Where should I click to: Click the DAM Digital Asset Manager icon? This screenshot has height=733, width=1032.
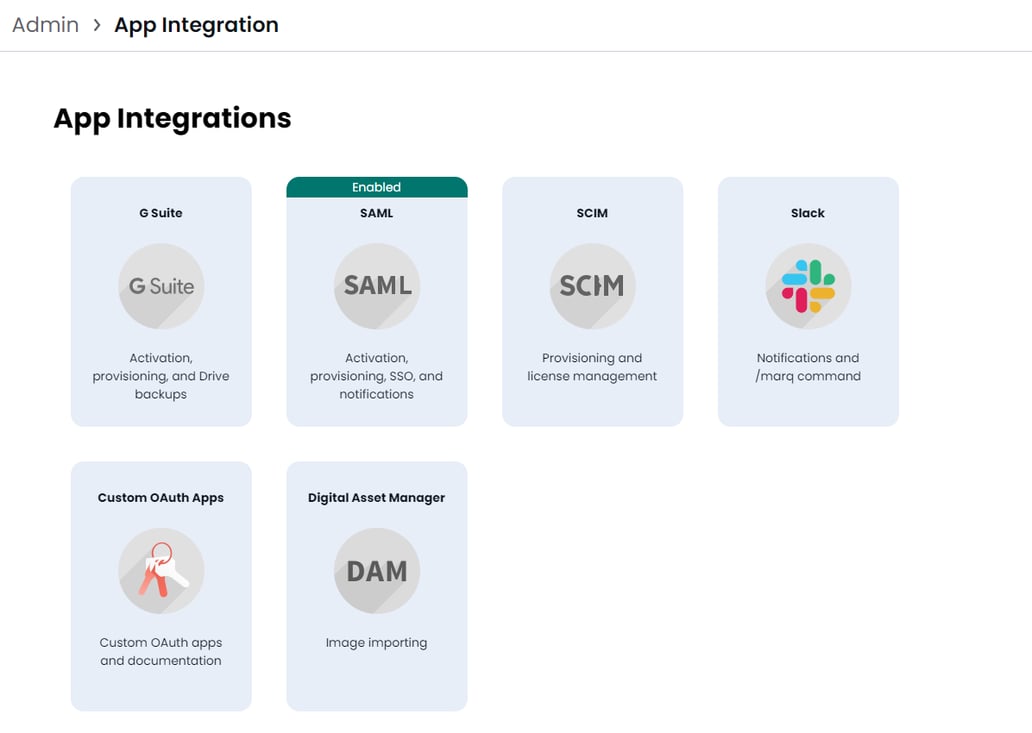pos(377,571)
